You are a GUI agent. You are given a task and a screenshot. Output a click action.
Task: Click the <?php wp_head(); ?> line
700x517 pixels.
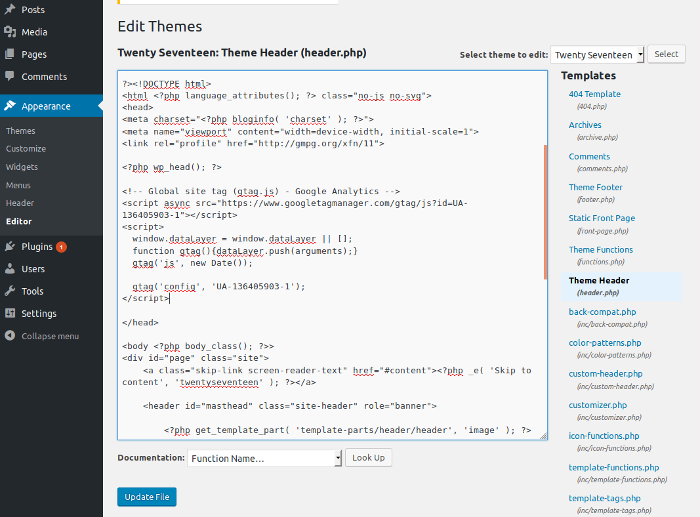pos(171,167)
